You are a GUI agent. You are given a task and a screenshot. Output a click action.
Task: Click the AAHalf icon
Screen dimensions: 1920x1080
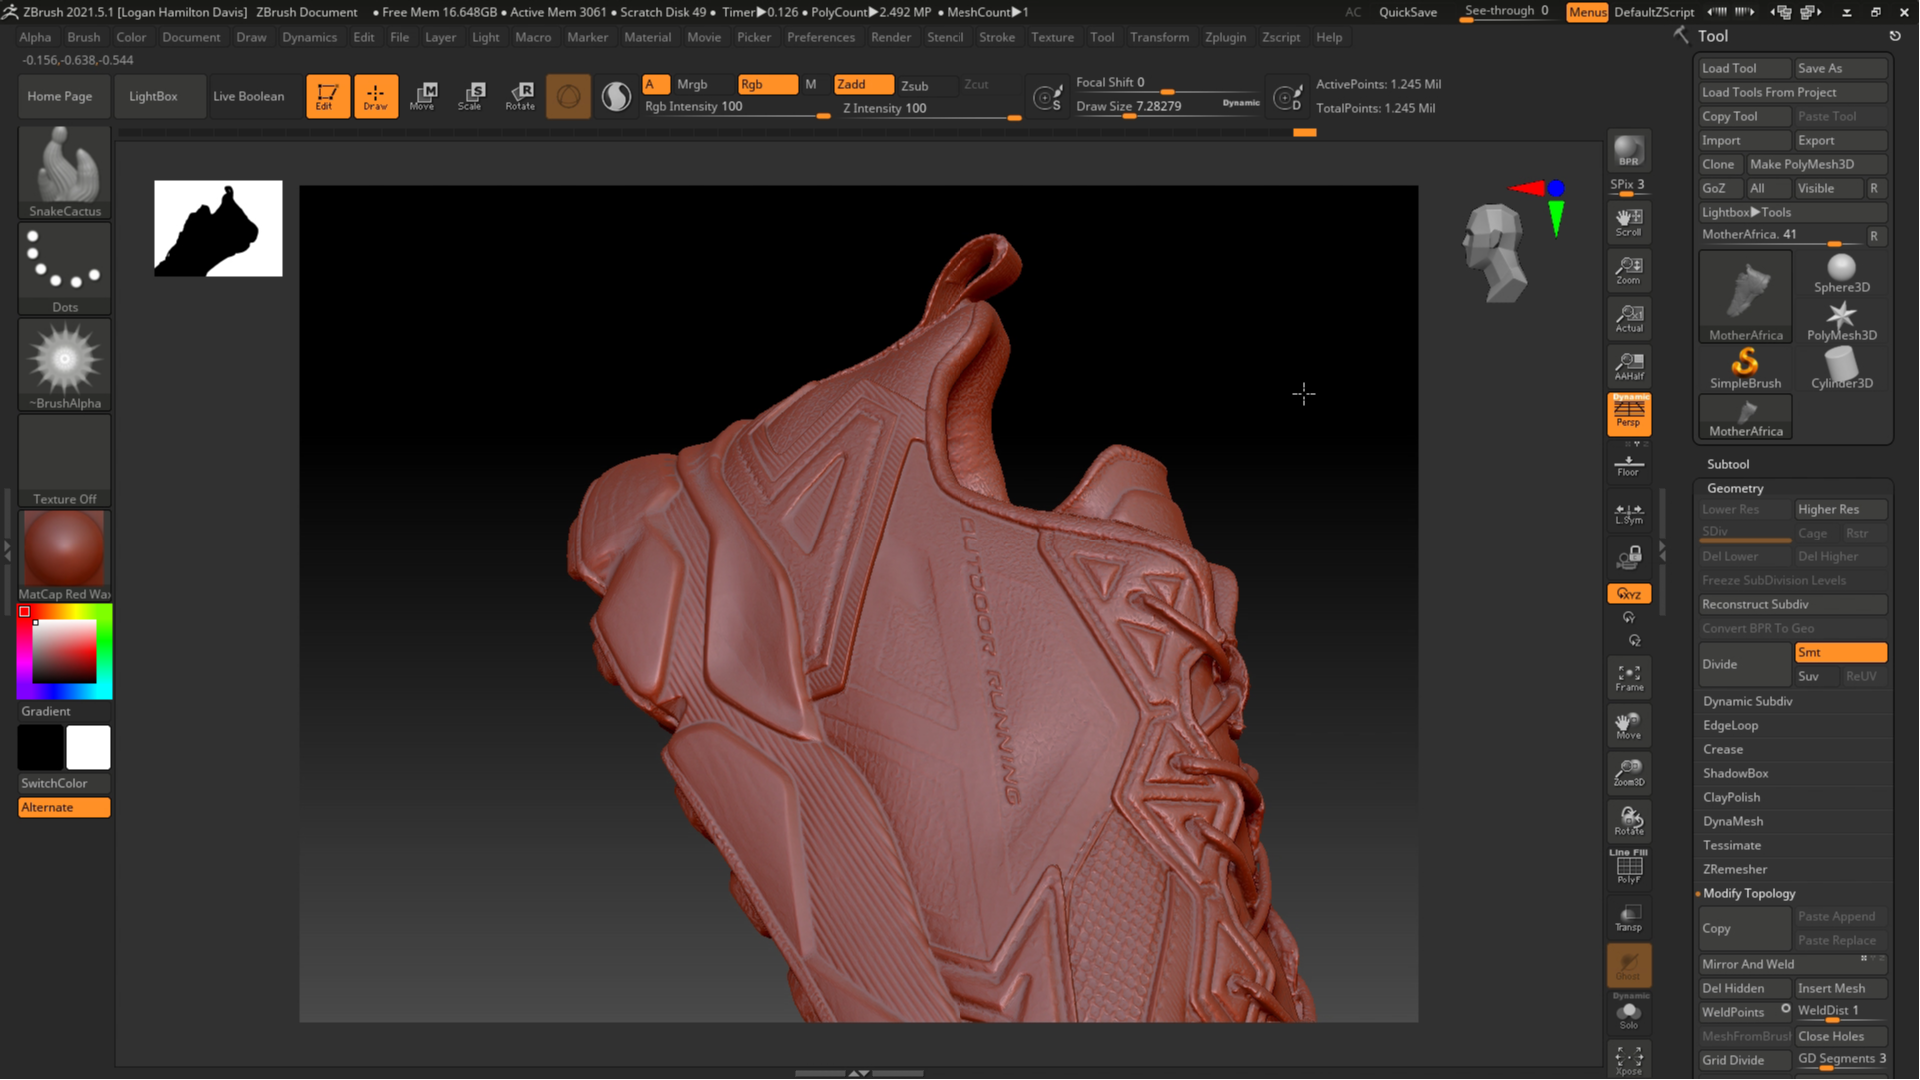pos(1628,366)
